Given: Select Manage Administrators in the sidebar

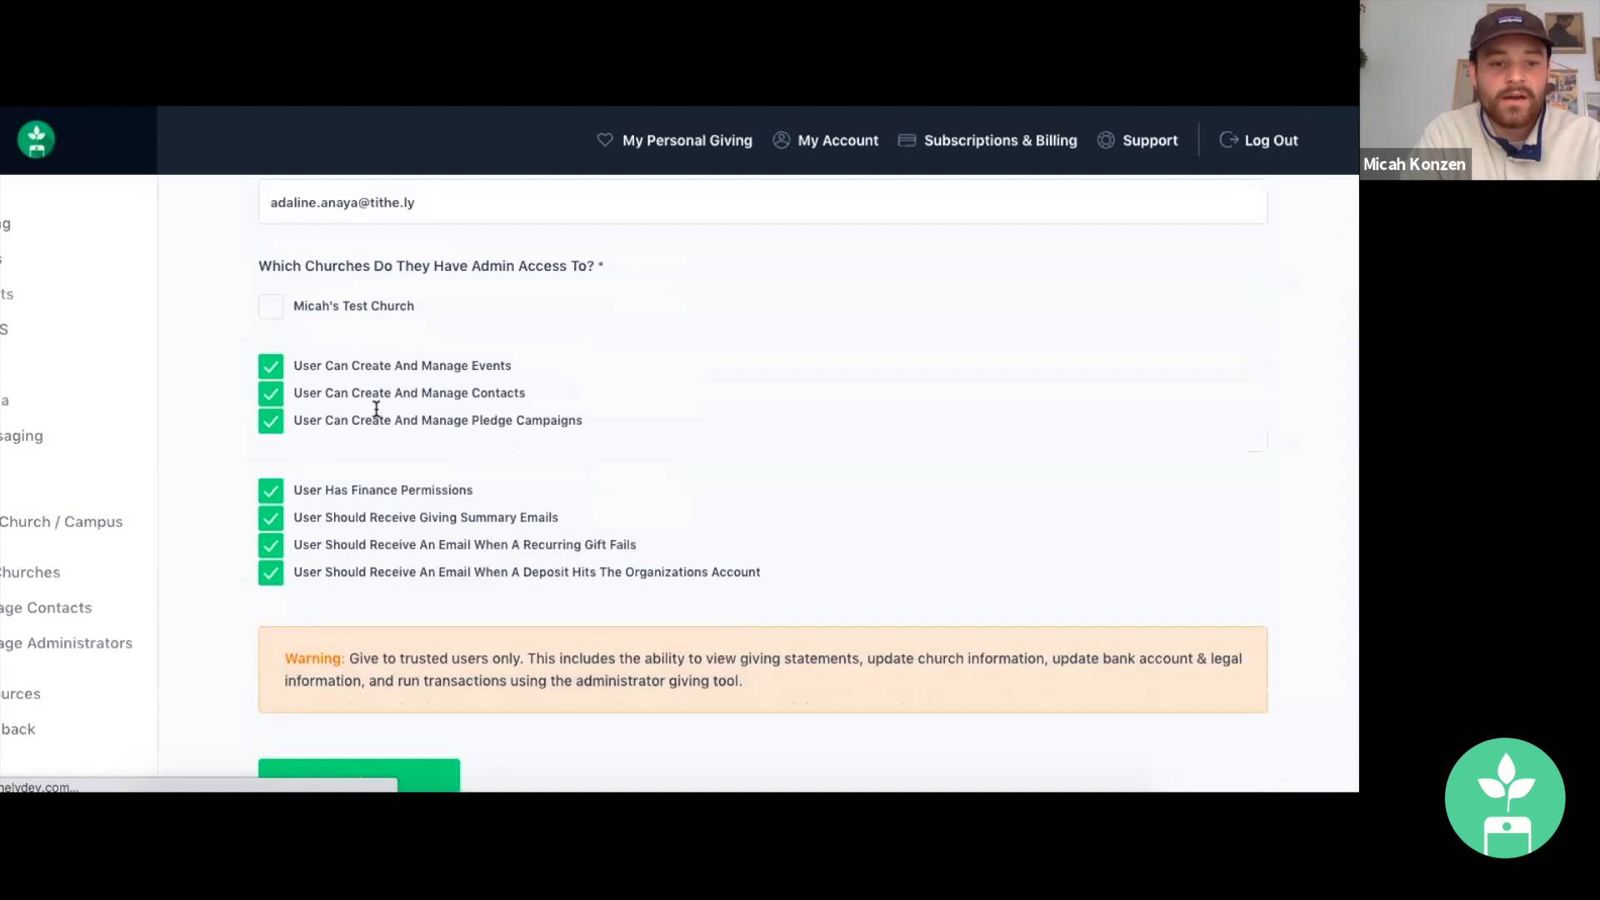Looking at the screenshot, I should click(67, 643).
